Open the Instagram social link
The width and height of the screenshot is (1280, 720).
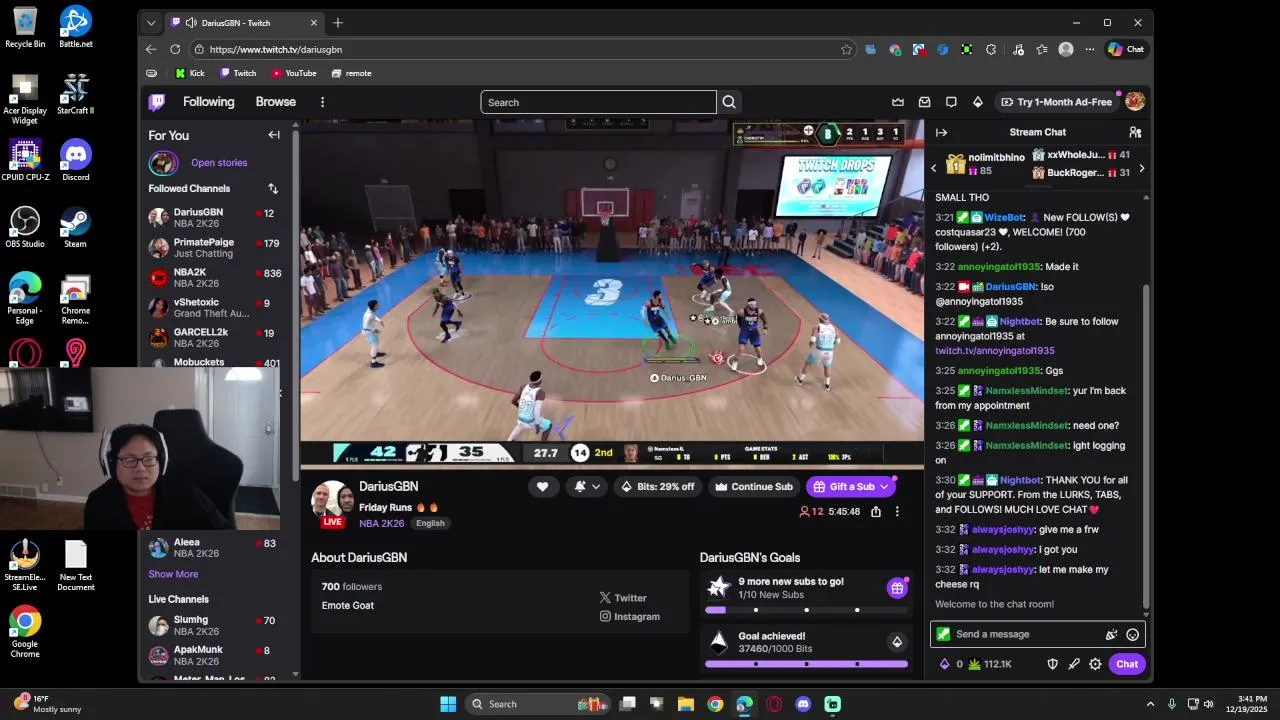[x=629, y=617]
